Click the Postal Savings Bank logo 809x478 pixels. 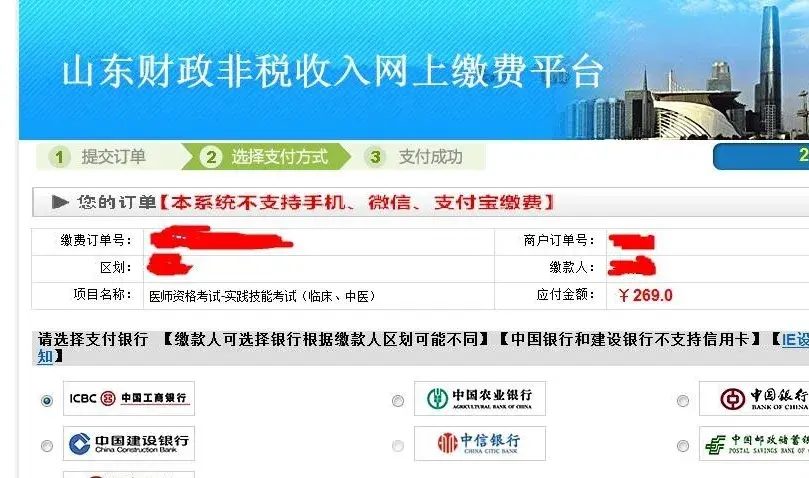click(x=754, y=443)
